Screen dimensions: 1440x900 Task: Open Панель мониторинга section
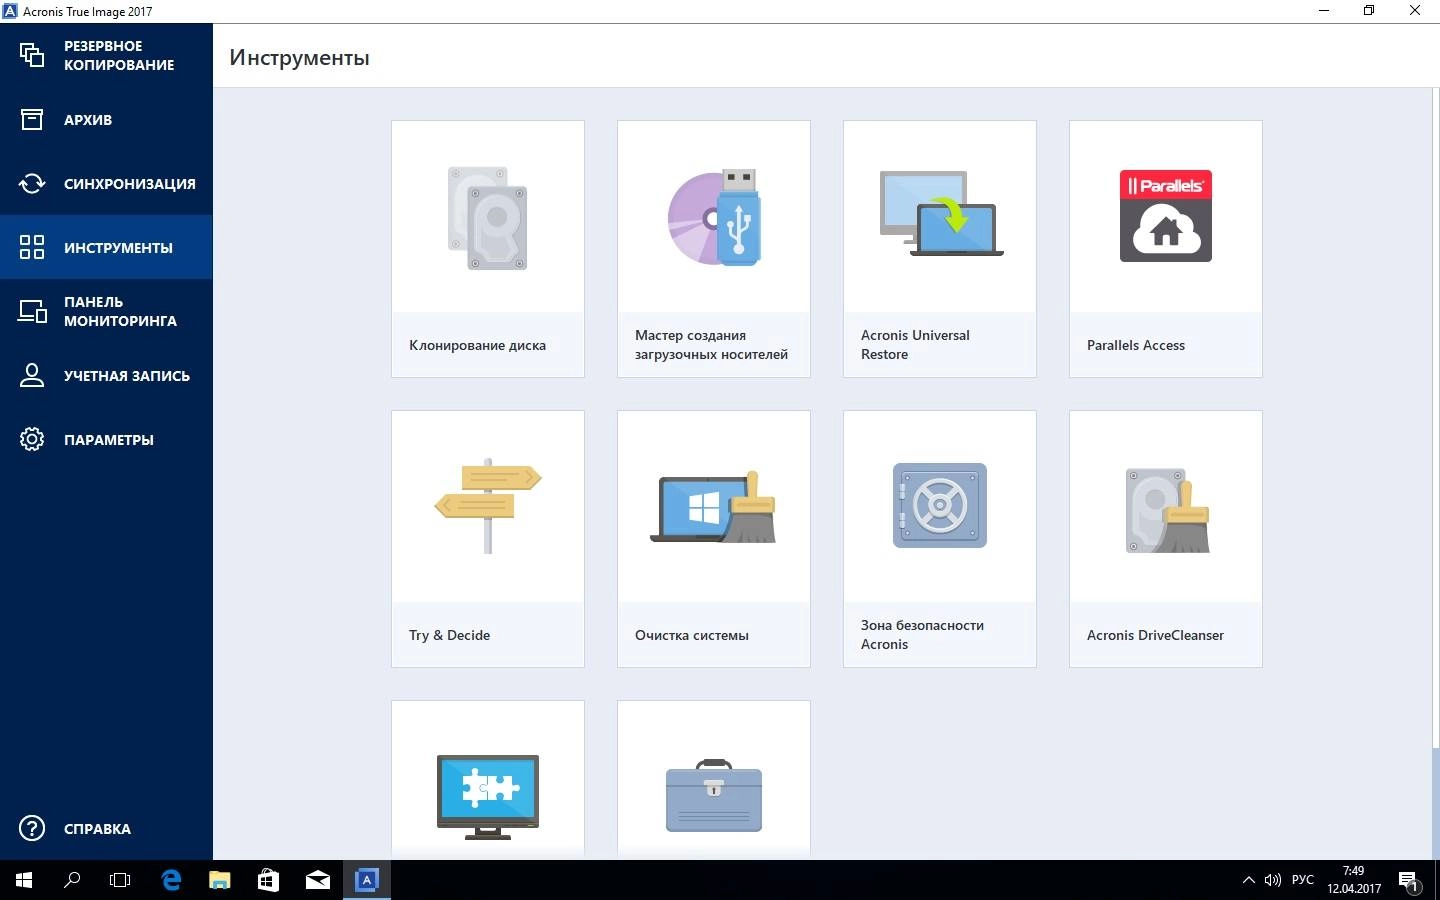[x=106, y=311]
